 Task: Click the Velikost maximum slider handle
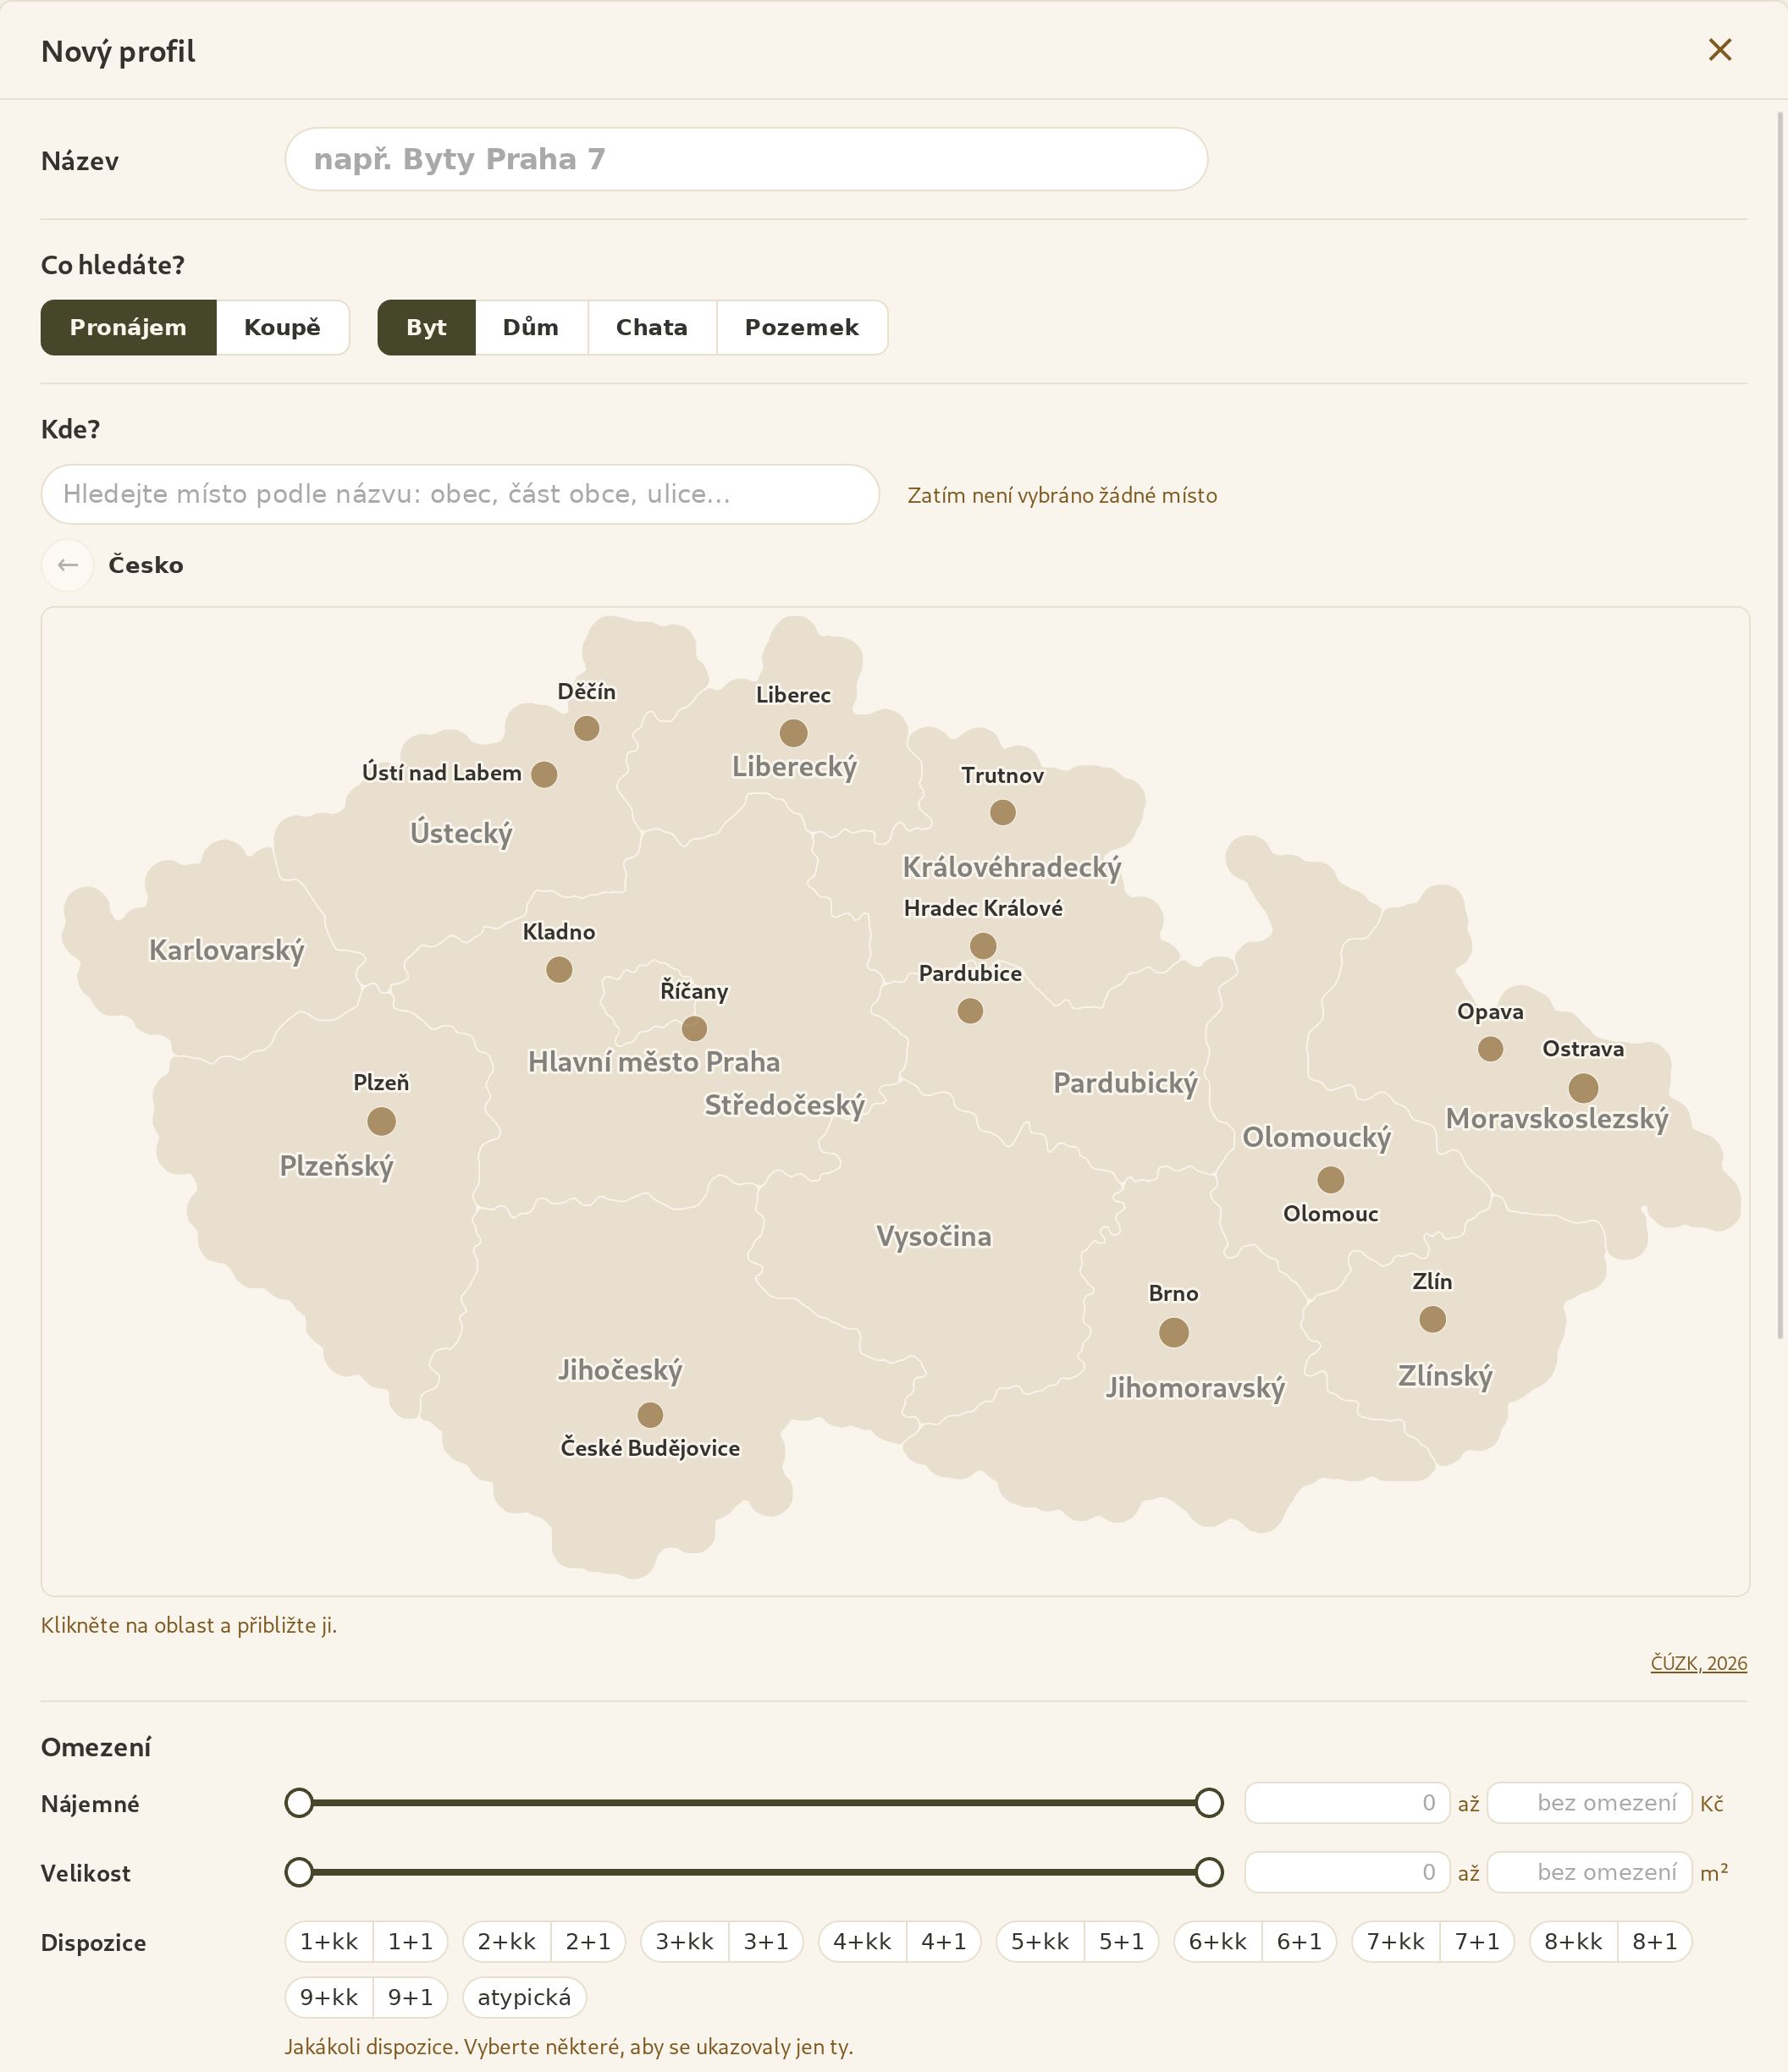tap(1209, 1871)
